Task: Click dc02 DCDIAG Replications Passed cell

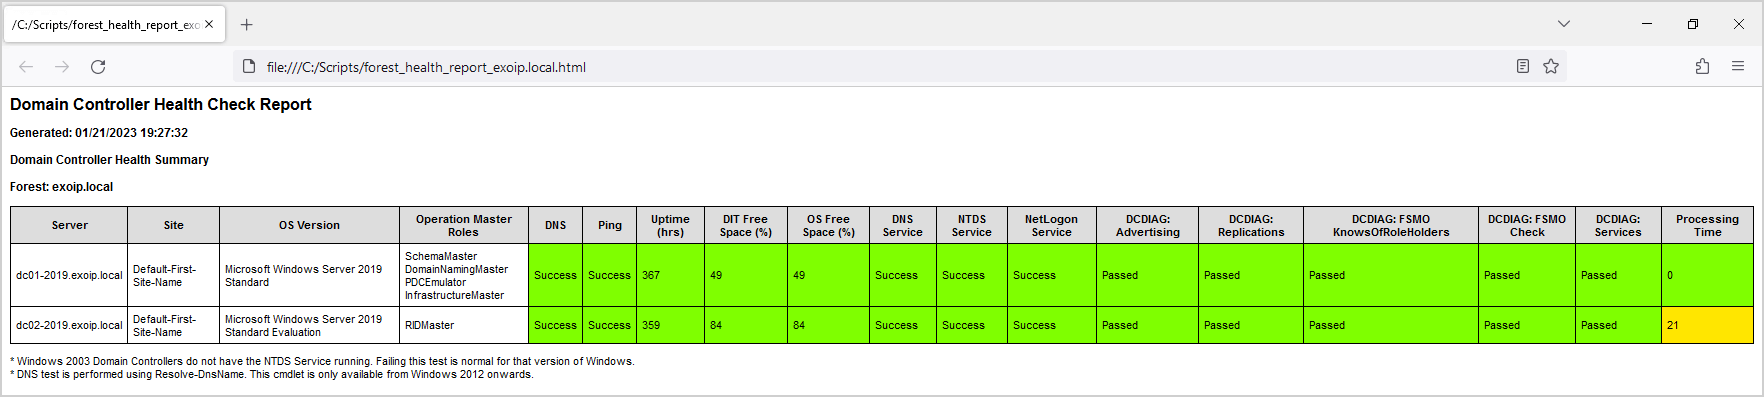Action: click(x=1250, y=325)
